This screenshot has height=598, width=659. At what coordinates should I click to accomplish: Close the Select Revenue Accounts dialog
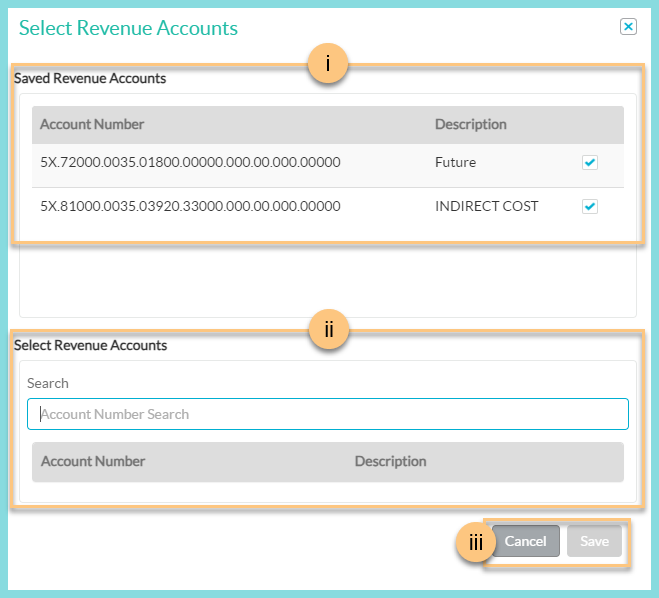(x=628, y=27)
